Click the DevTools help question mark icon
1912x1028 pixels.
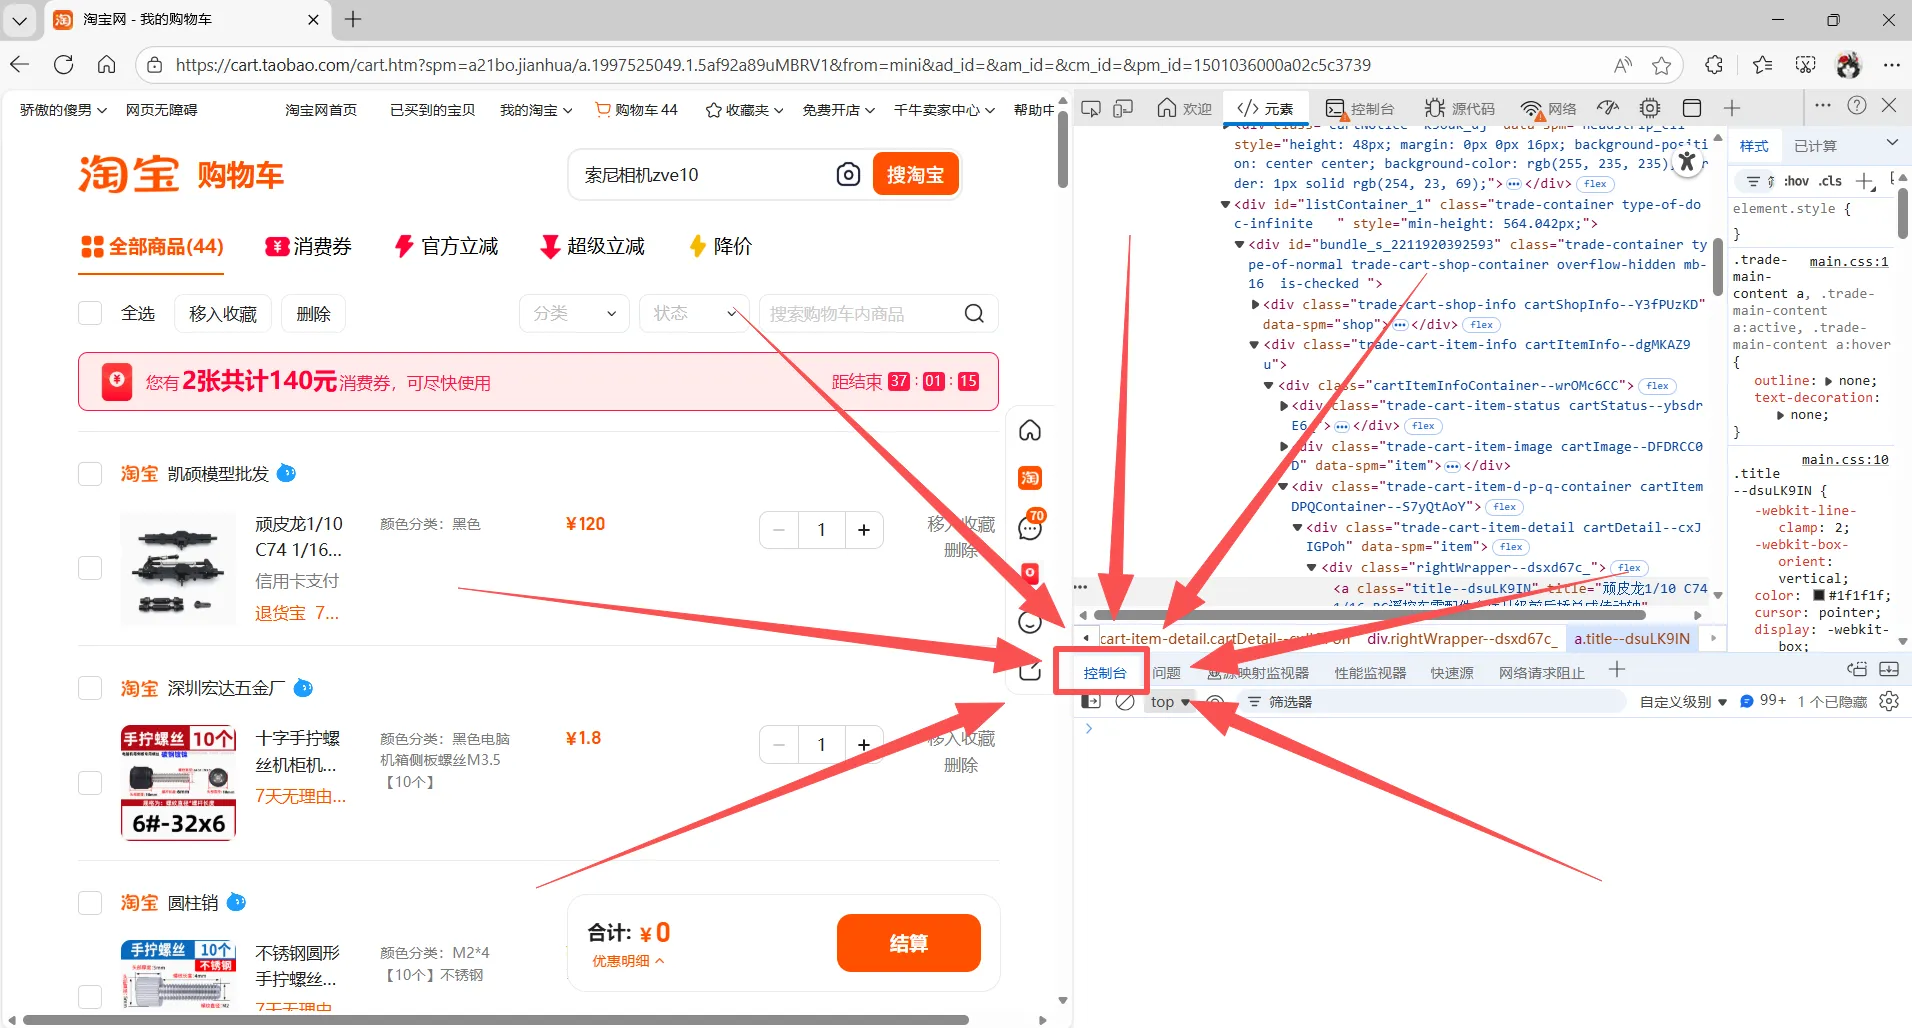[1857, 106]
